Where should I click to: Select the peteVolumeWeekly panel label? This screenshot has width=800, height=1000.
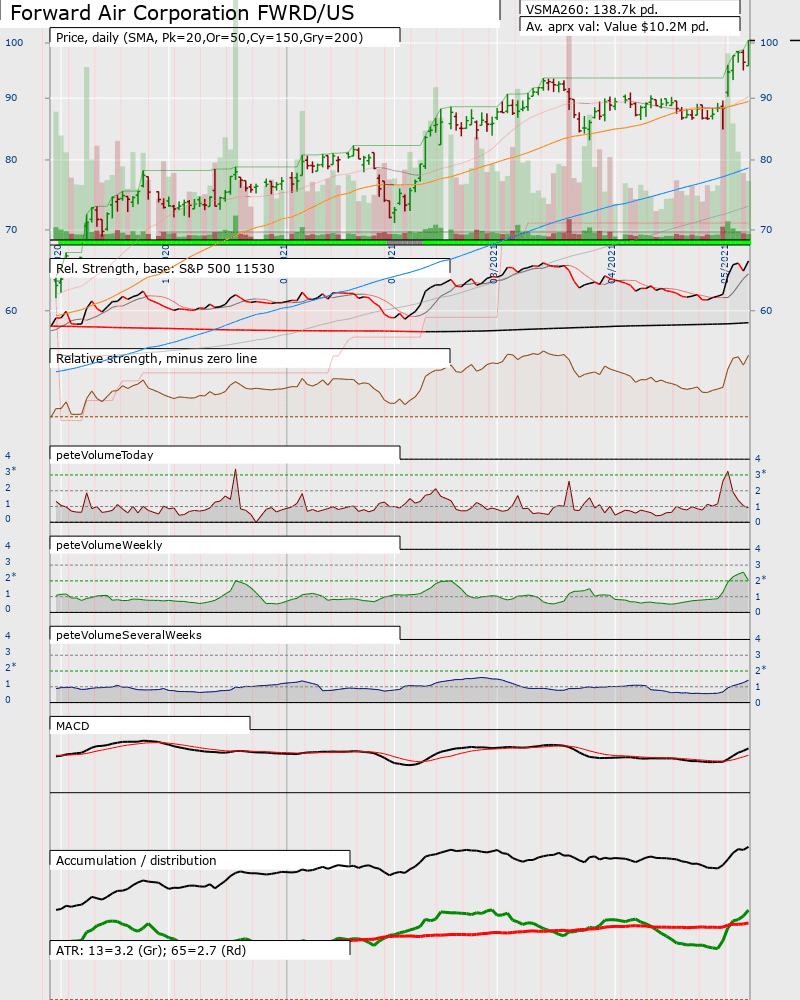109,545
